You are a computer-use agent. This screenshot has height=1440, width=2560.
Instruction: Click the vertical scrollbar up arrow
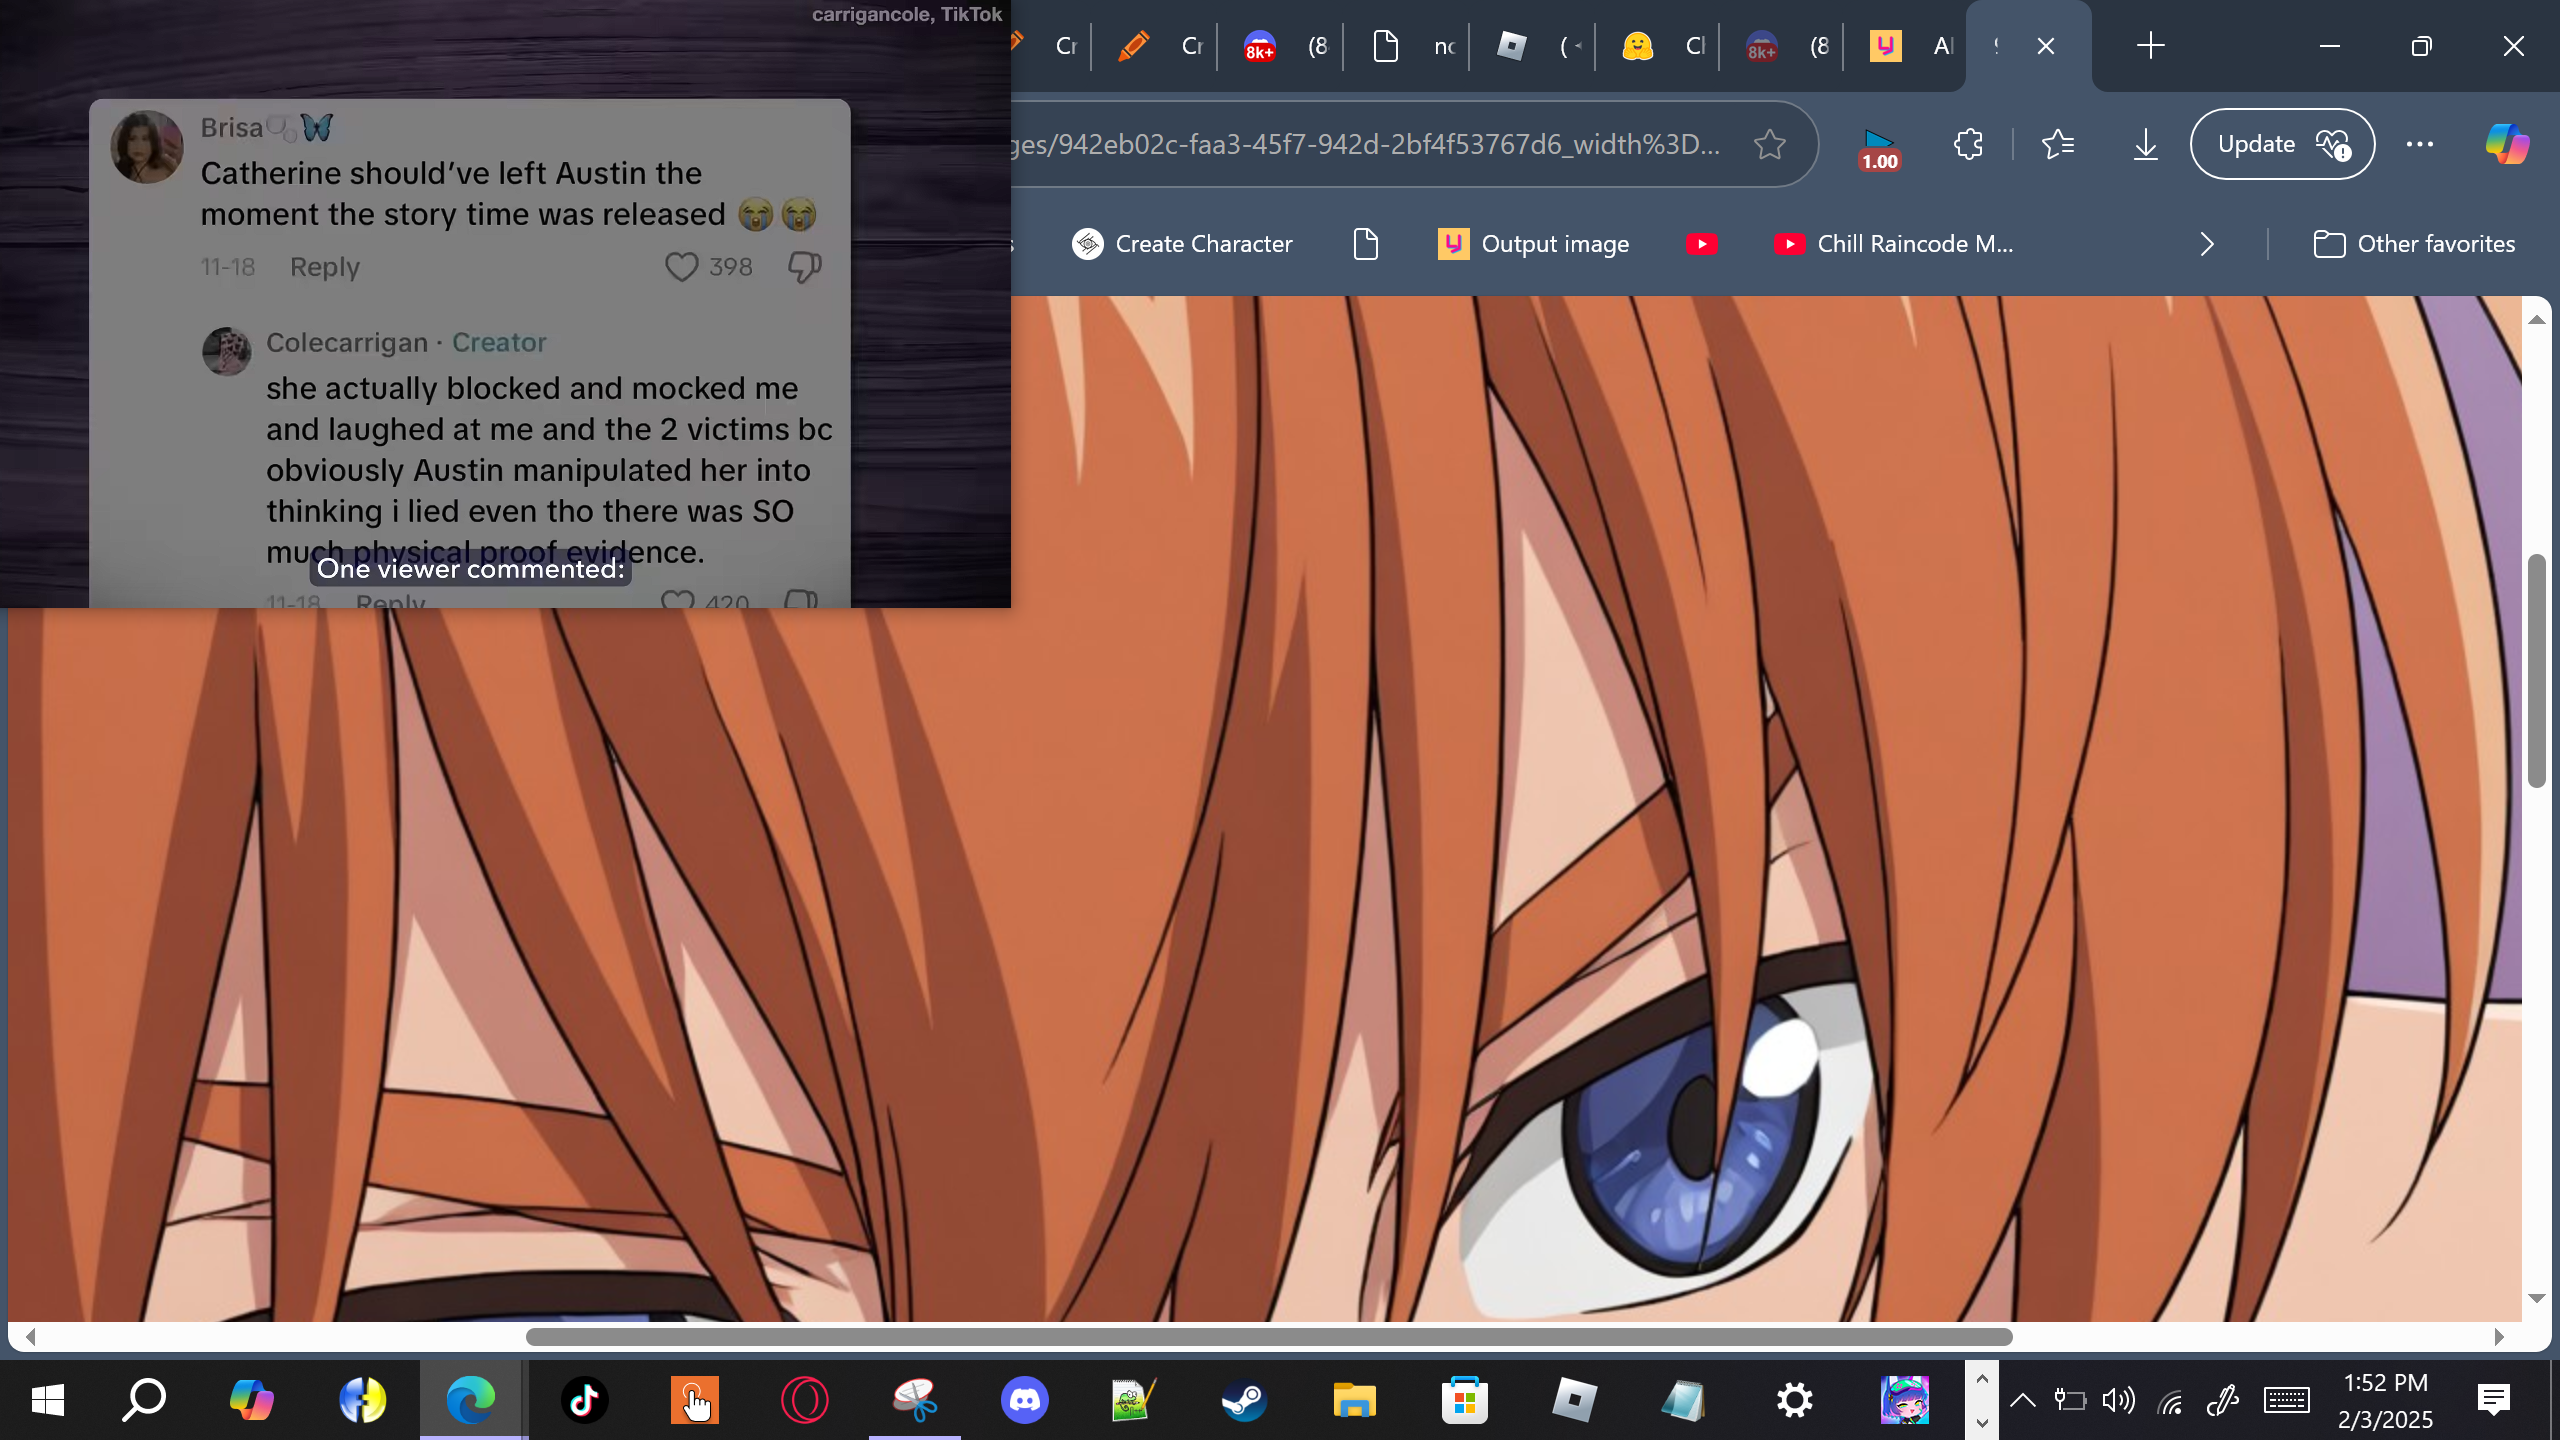[x=2536, y=319]
